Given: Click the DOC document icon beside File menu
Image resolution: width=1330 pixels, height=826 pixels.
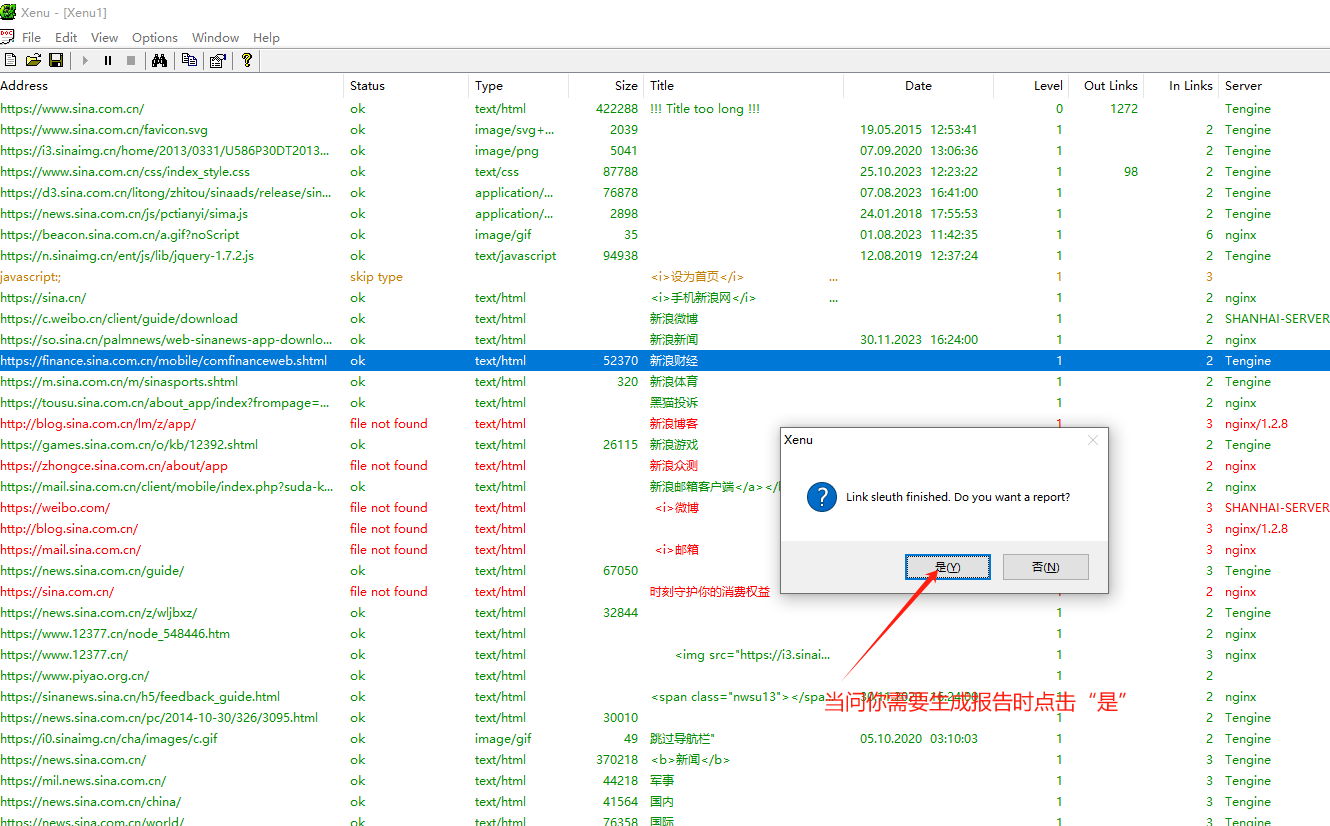Looking at the screenshot, I should [7, 37].
